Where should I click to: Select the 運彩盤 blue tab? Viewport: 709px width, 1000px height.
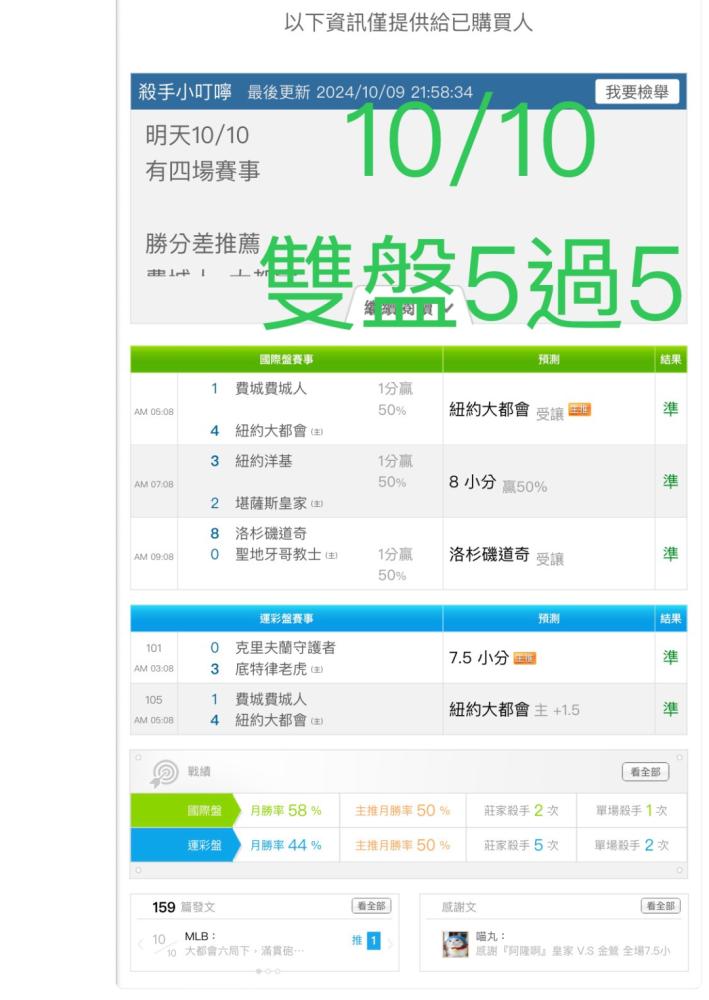click(183, 845)
